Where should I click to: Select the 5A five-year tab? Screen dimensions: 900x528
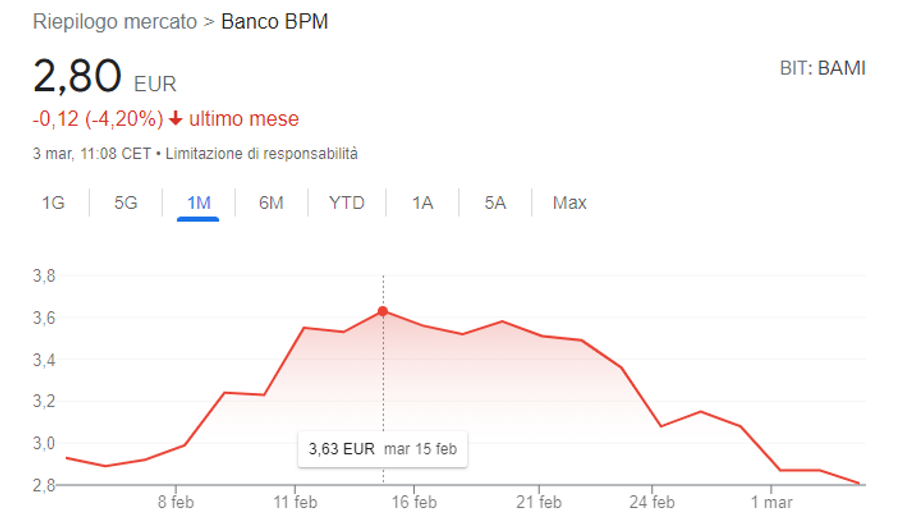pyautogui.click(x=495, y=203)
